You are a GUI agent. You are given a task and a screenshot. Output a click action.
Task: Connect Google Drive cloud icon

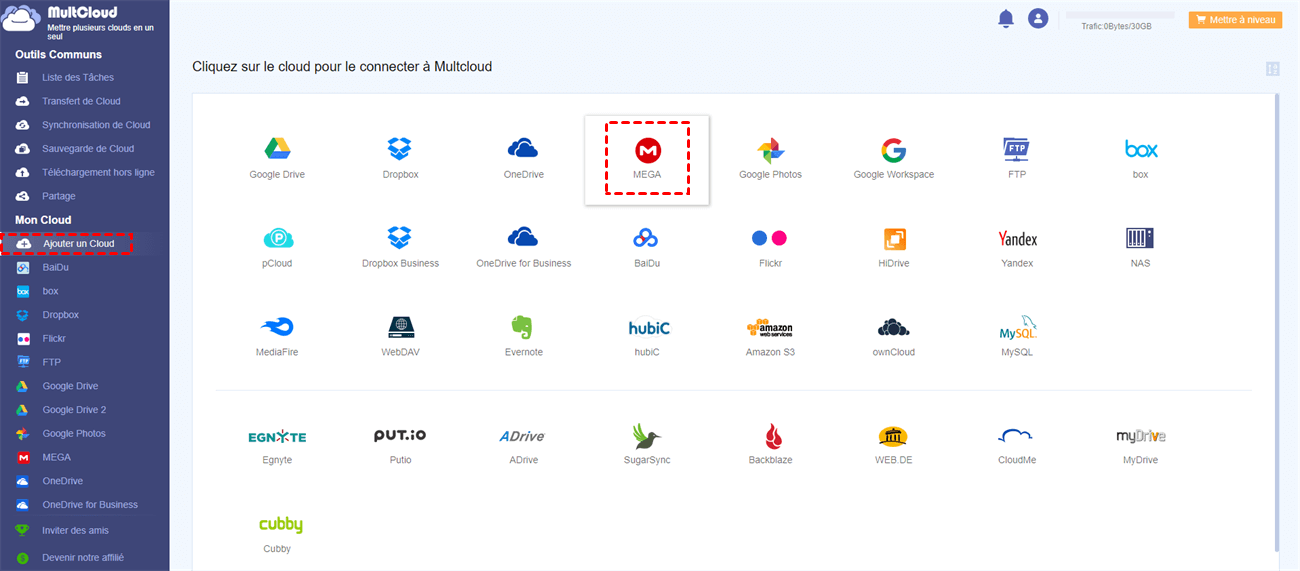pyautogui.click(x=277, y=150)
